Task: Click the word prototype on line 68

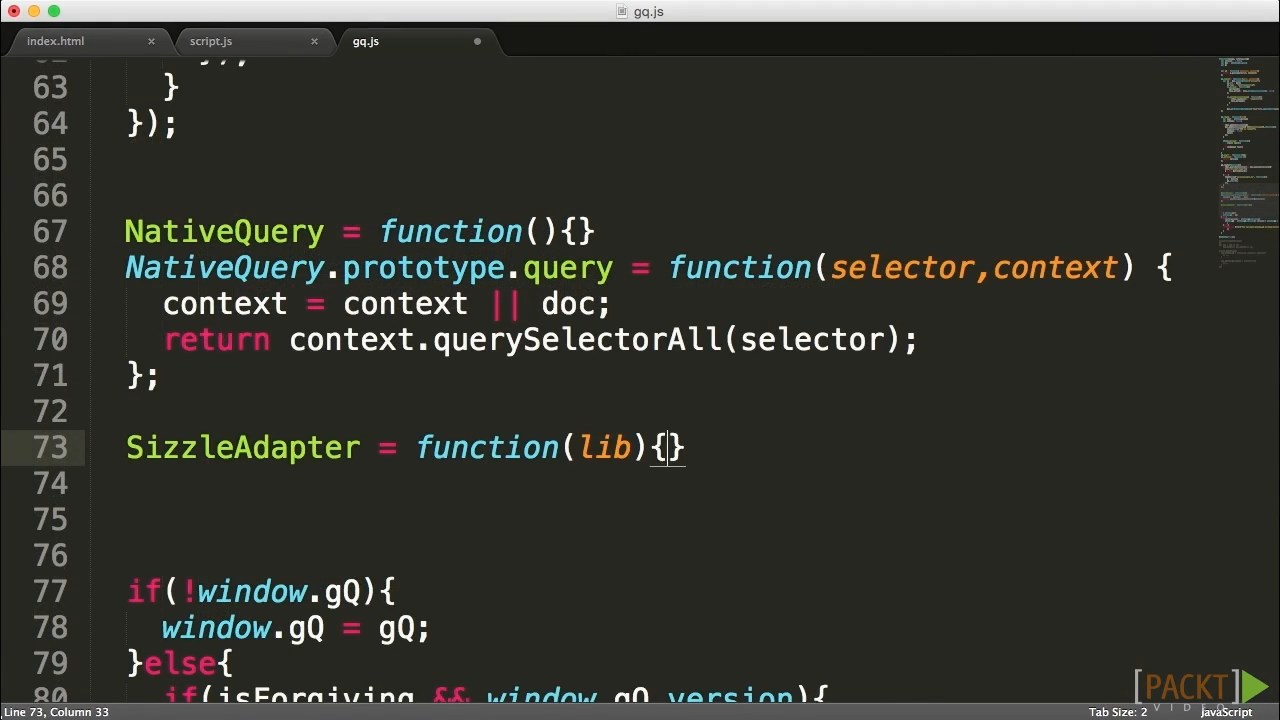Action: pos(424,269)
